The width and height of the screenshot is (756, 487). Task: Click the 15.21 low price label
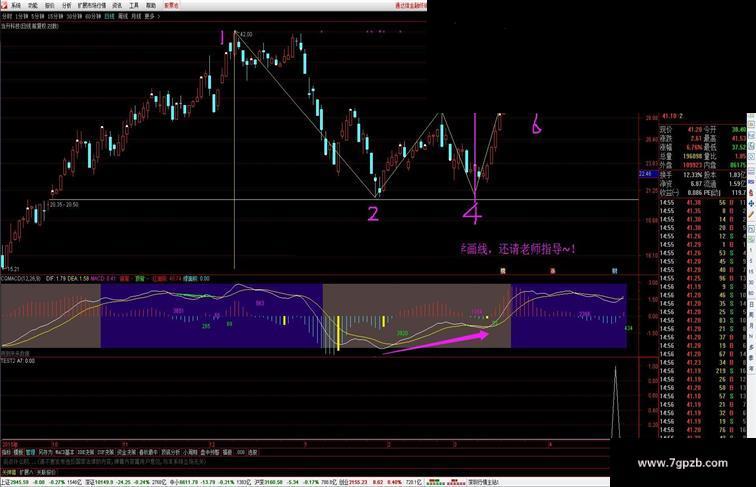(12, 269)
